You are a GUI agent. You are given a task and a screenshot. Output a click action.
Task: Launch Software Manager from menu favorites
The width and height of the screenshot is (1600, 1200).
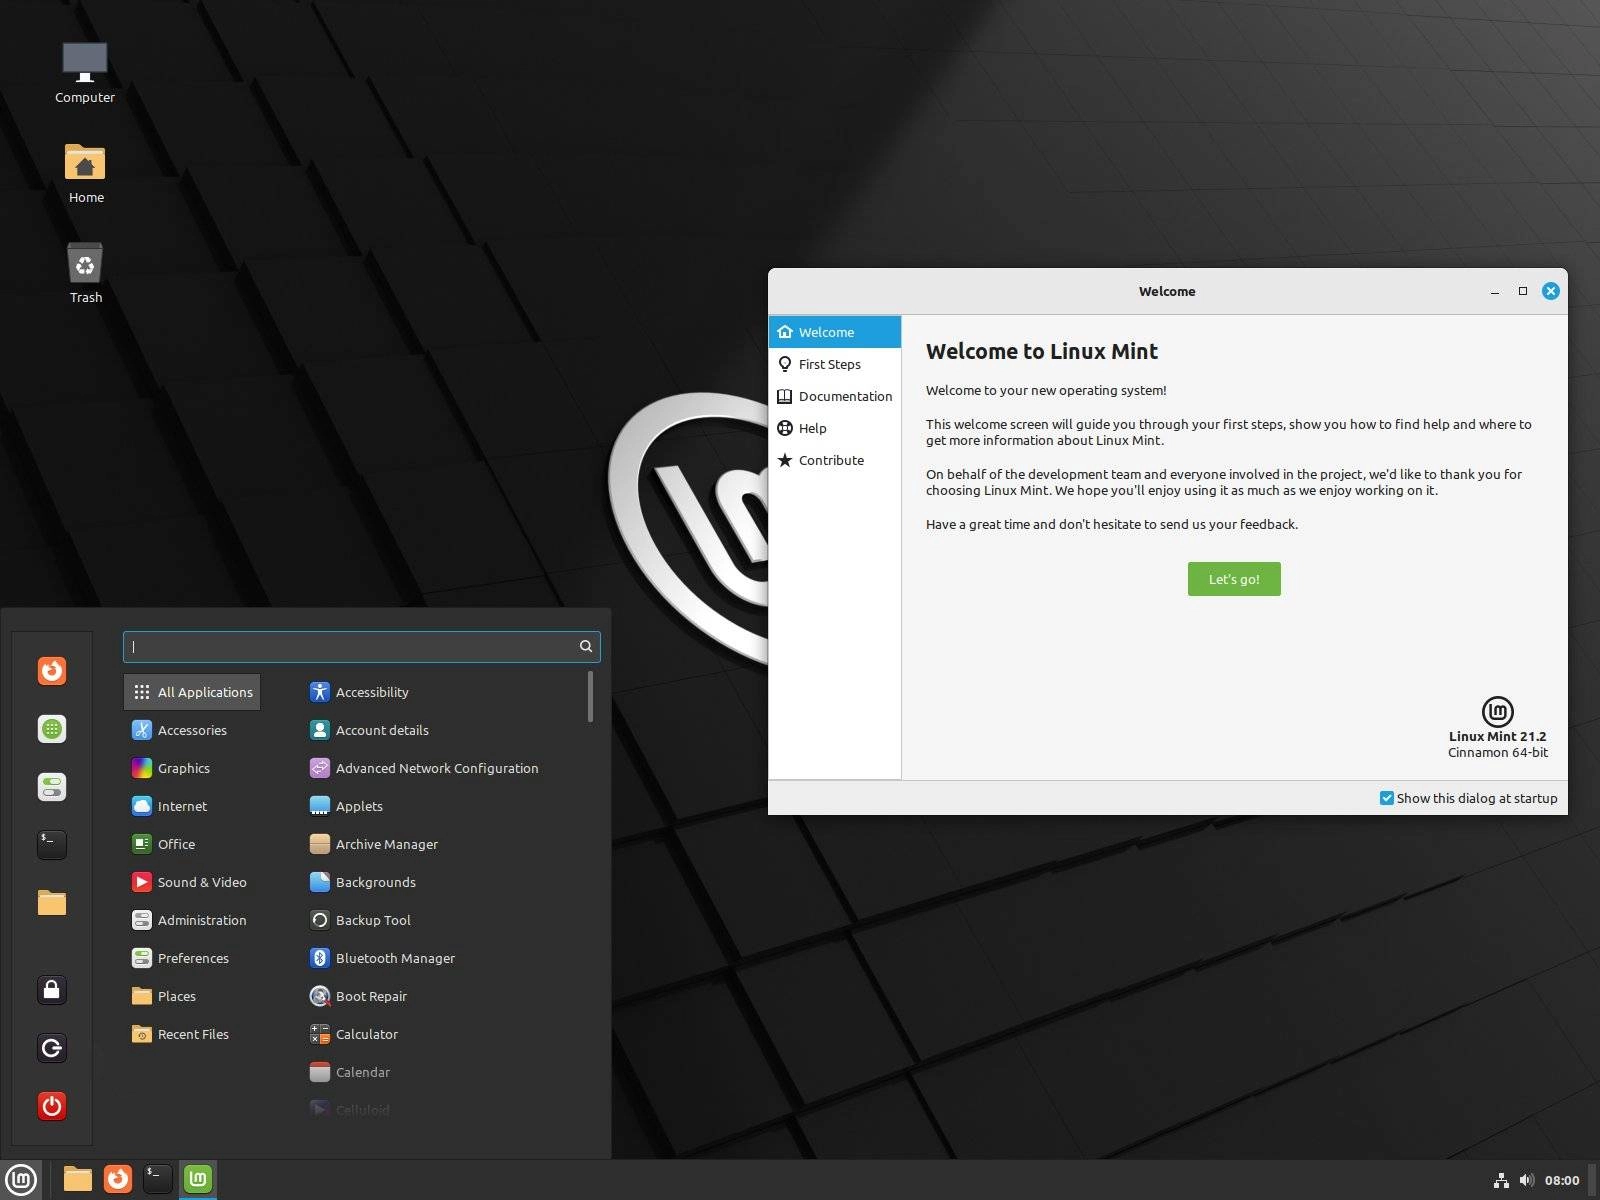52,729
